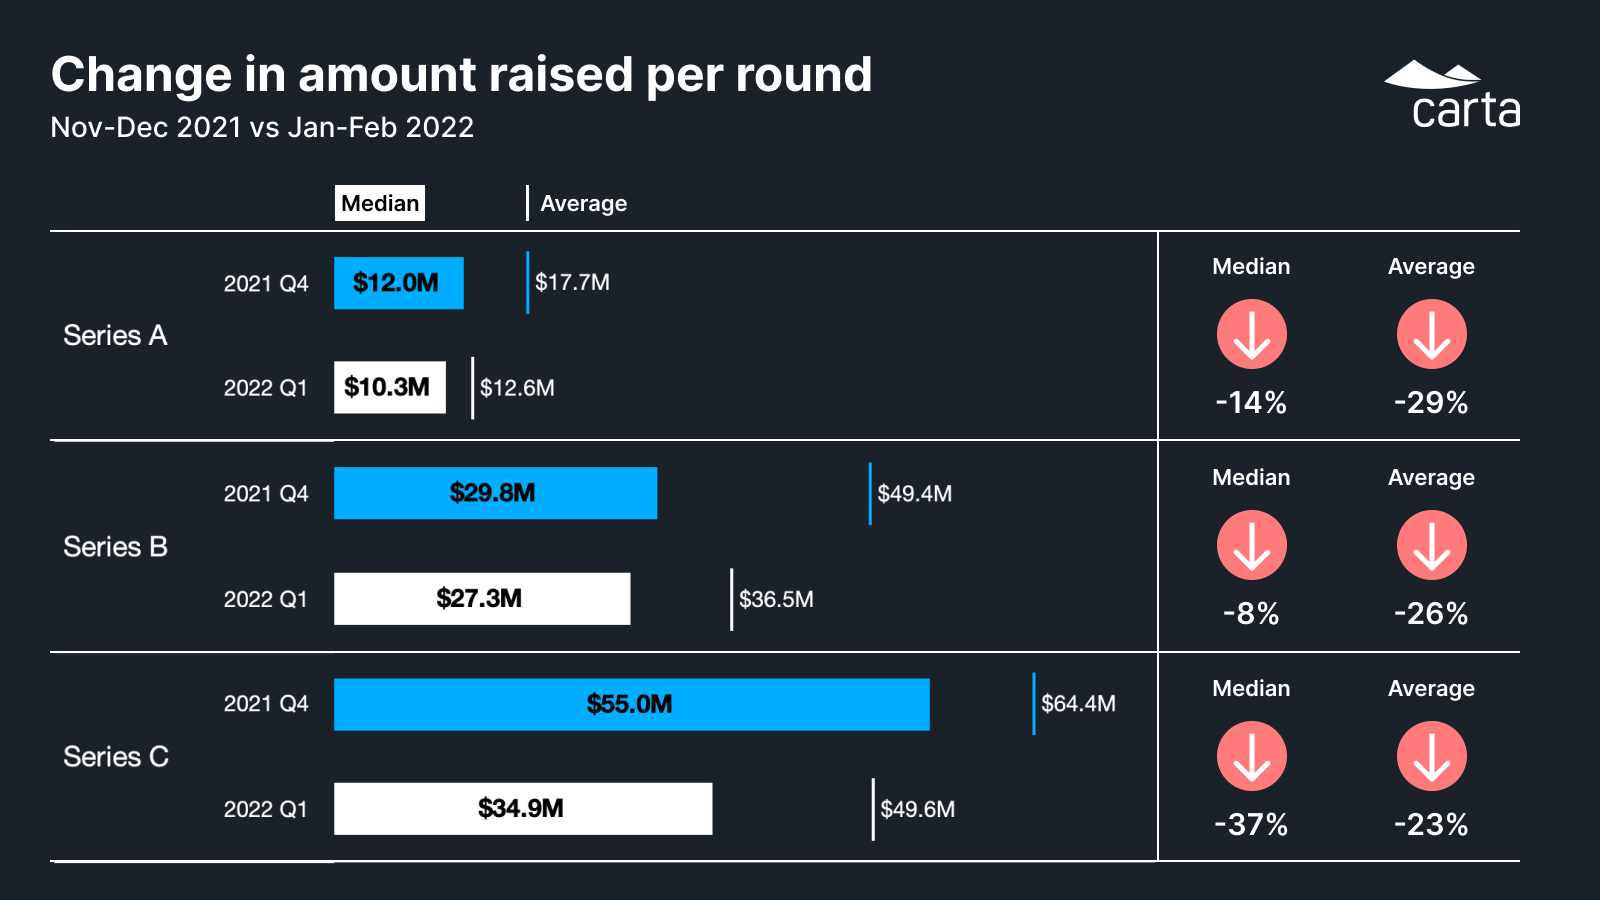This screenshot has width=1600, height=900.
Task: Click Series B median down arrow icon
Action: click(1251, 545)
